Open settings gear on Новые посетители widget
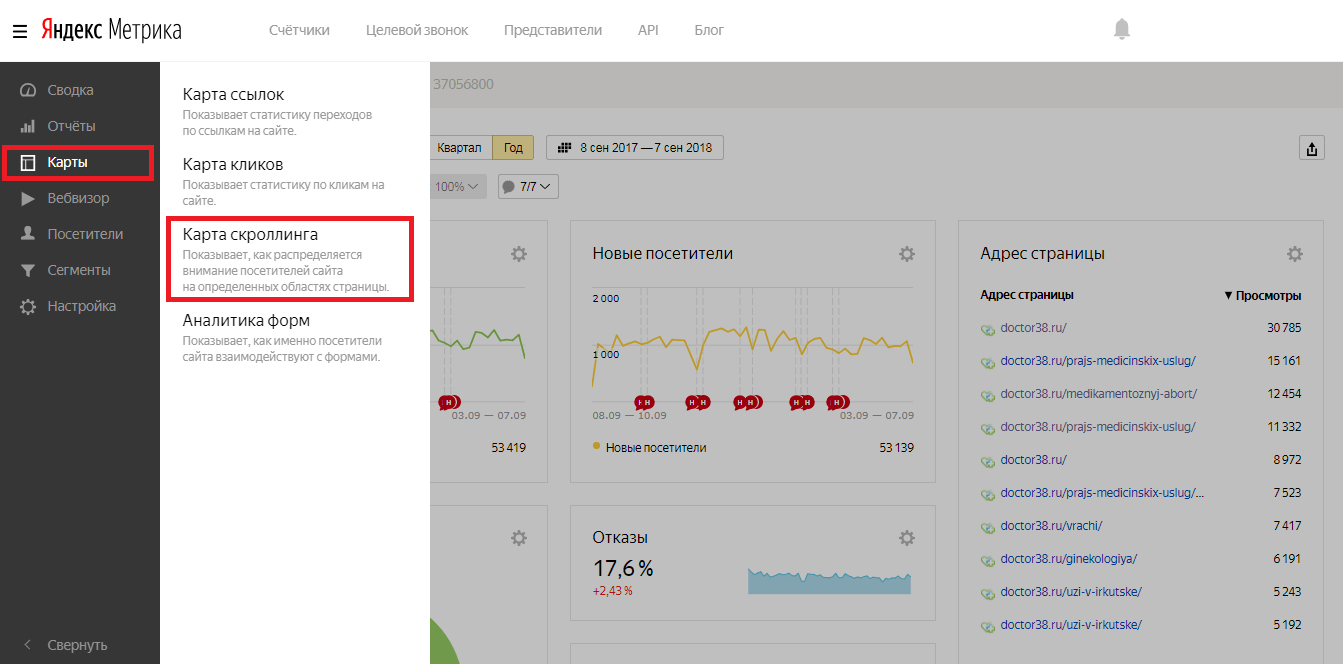Image resolution: width=1343 pixels, height=664 pixels. coord(906,254)
